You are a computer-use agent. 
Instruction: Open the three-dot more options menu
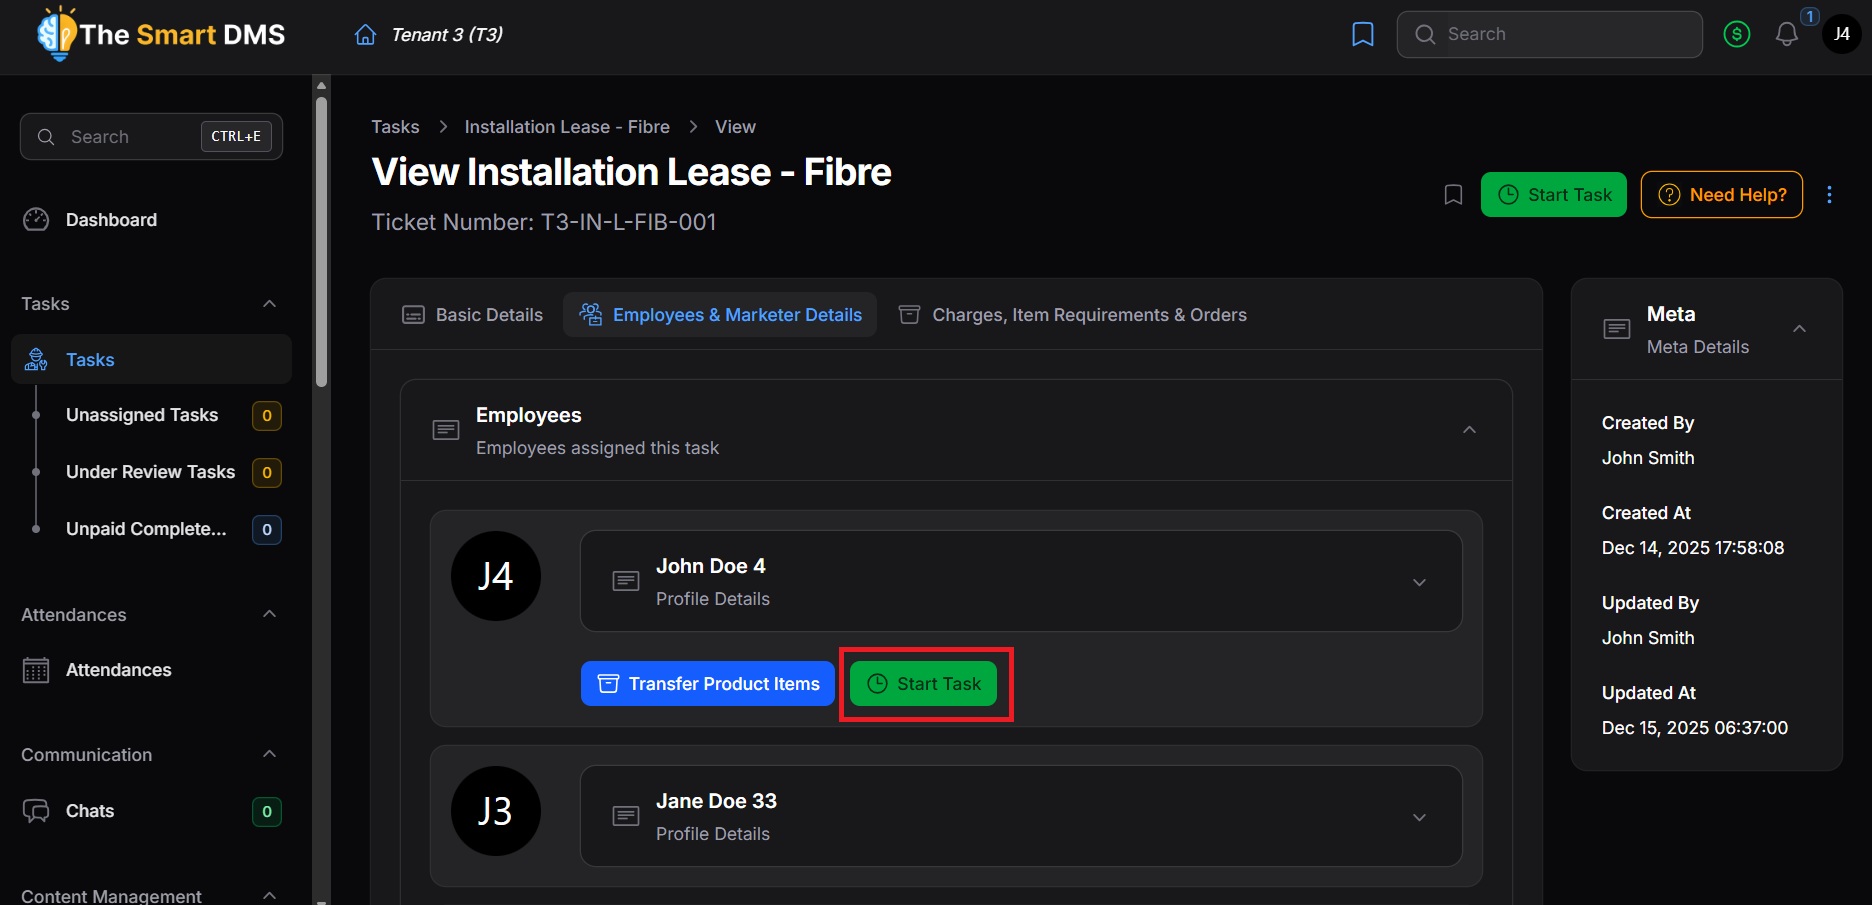click(x=1829, y=195)
